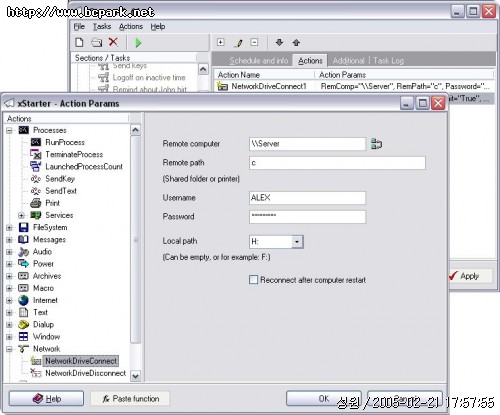The width and height of the screenshot is (500, 415).
Task: Toggle Reconnect after computer restart checkbox
Action: coord(253,280)
